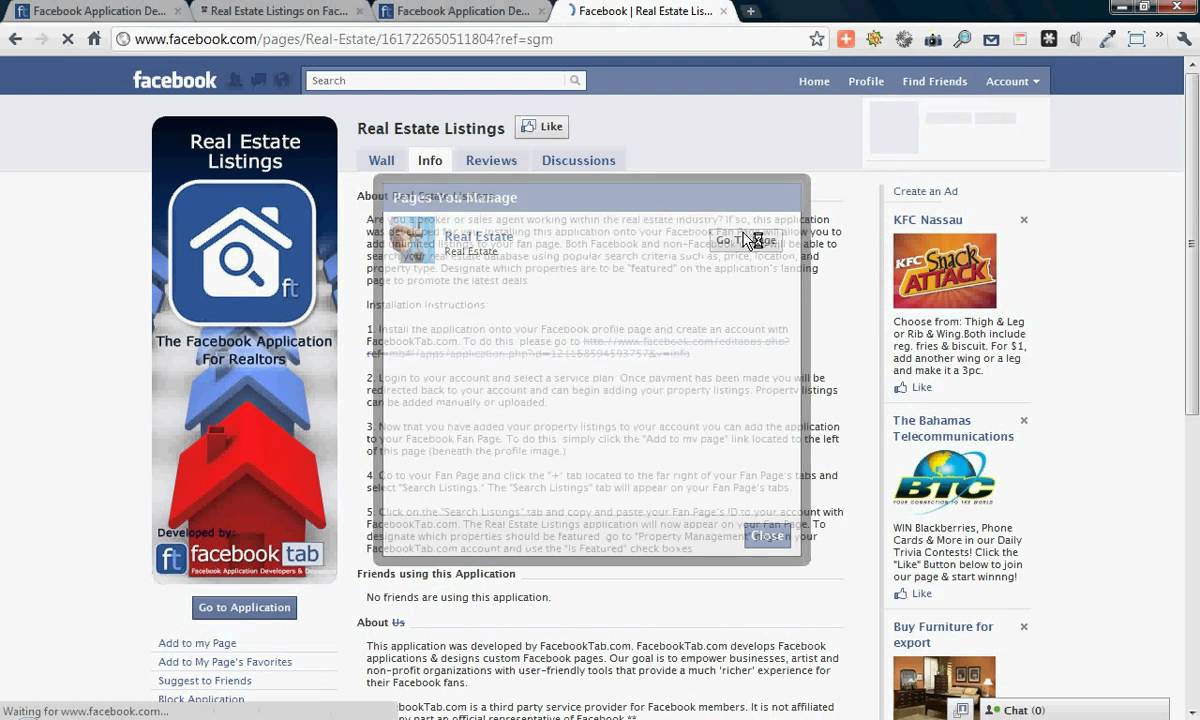Open Facebook friend requests icon

pos(236,80)
